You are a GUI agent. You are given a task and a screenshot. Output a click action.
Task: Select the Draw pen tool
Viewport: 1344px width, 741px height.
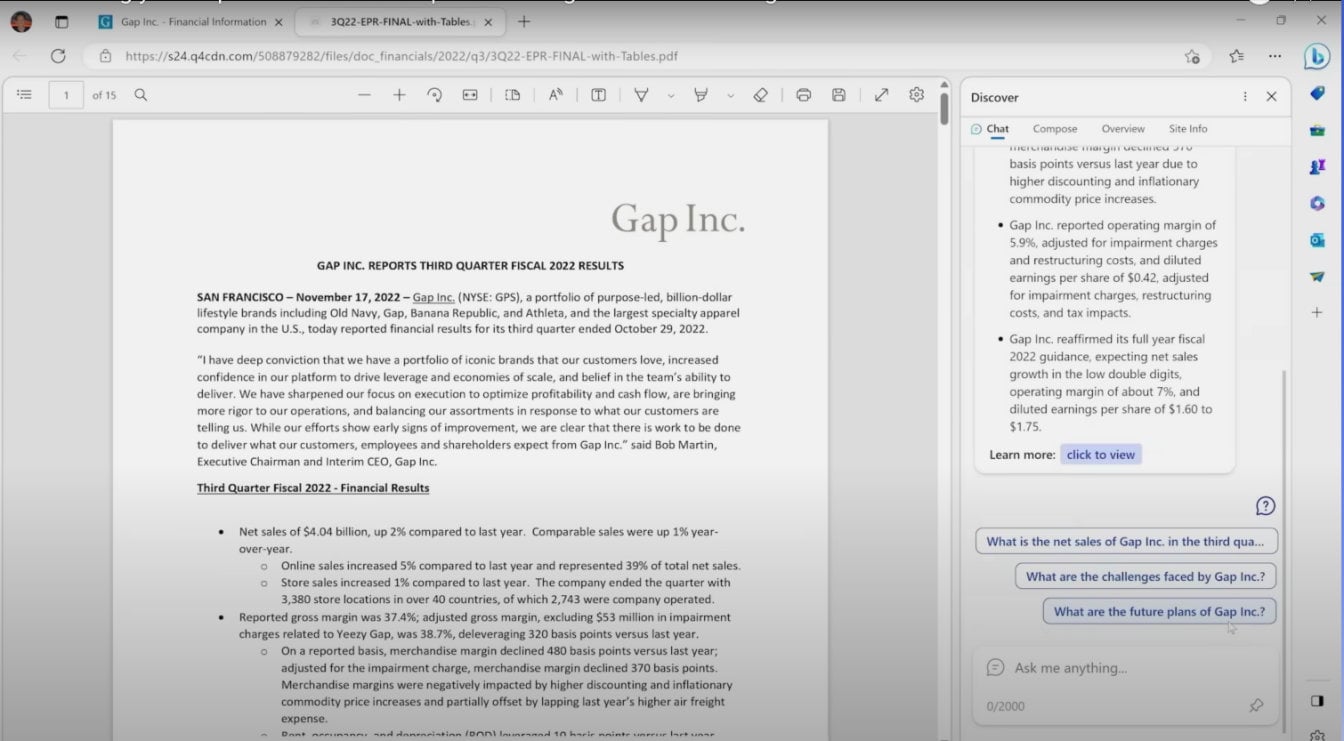pyautogui.click(x=642, y=95)
